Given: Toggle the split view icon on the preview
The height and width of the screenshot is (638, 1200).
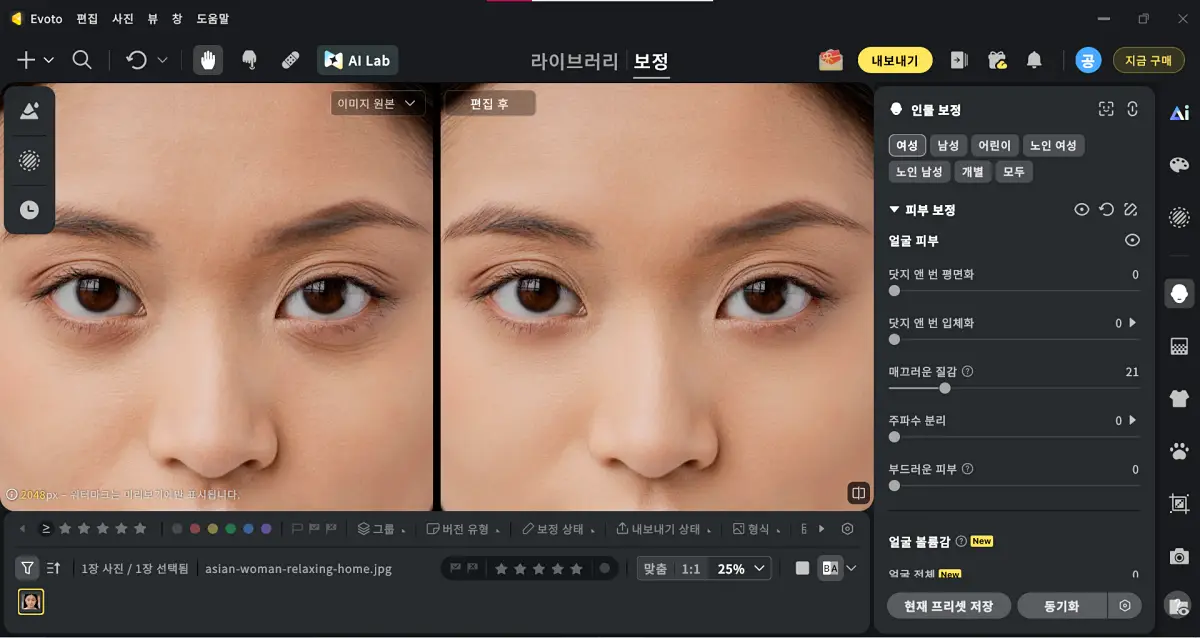Looking at the screenshot, I should 858,493.
